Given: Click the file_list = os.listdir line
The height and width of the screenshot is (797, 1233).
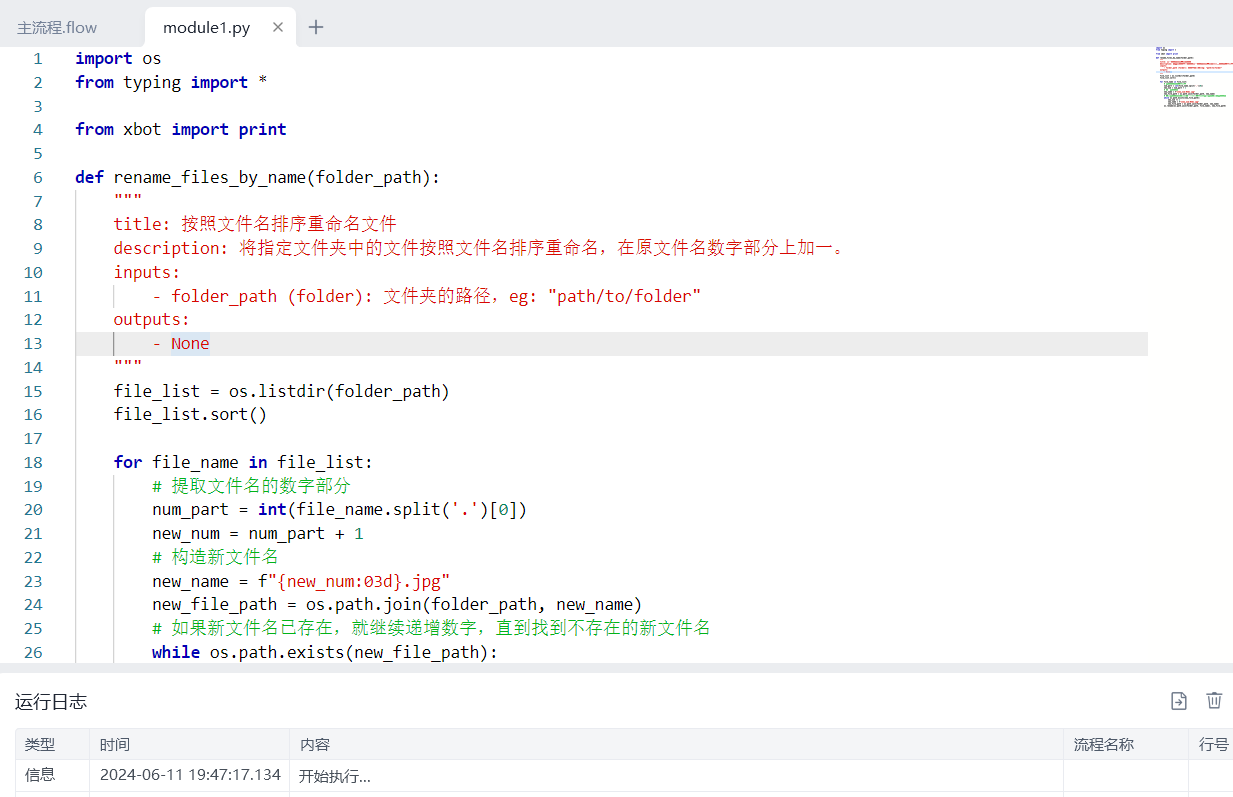Looking at the screenshot, I should (282, 391).
